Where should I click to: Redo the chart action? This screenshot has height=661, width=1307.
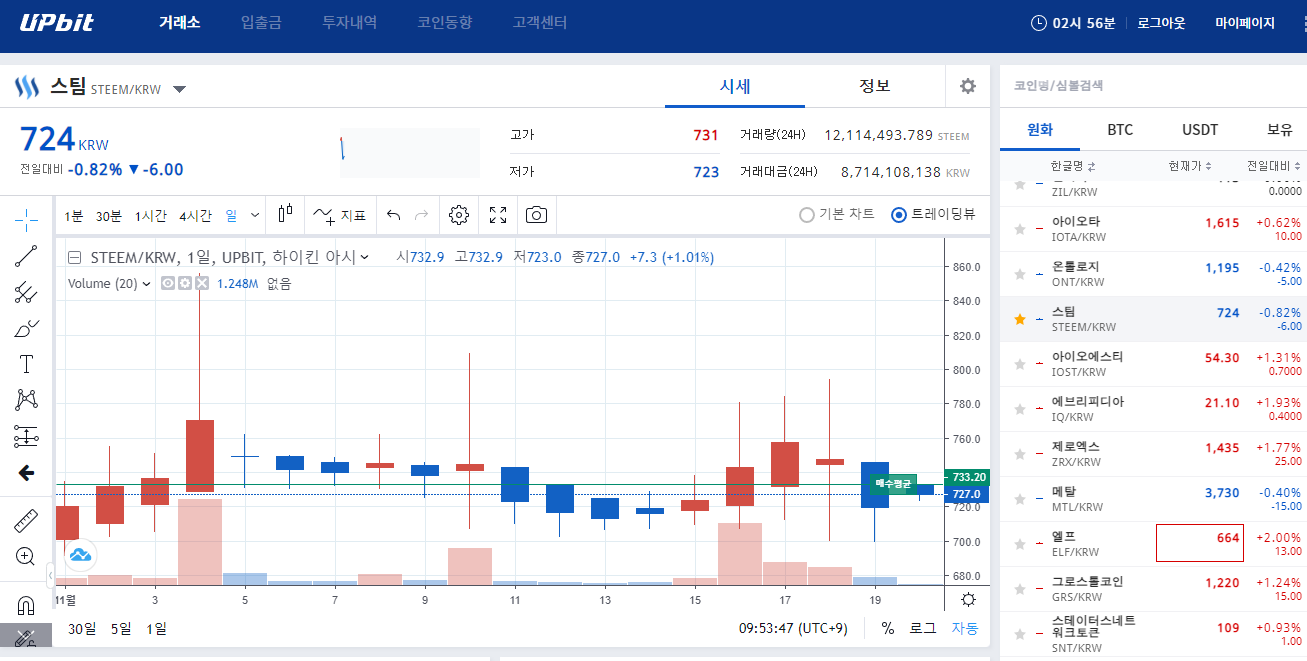click(x=421, y=215)
